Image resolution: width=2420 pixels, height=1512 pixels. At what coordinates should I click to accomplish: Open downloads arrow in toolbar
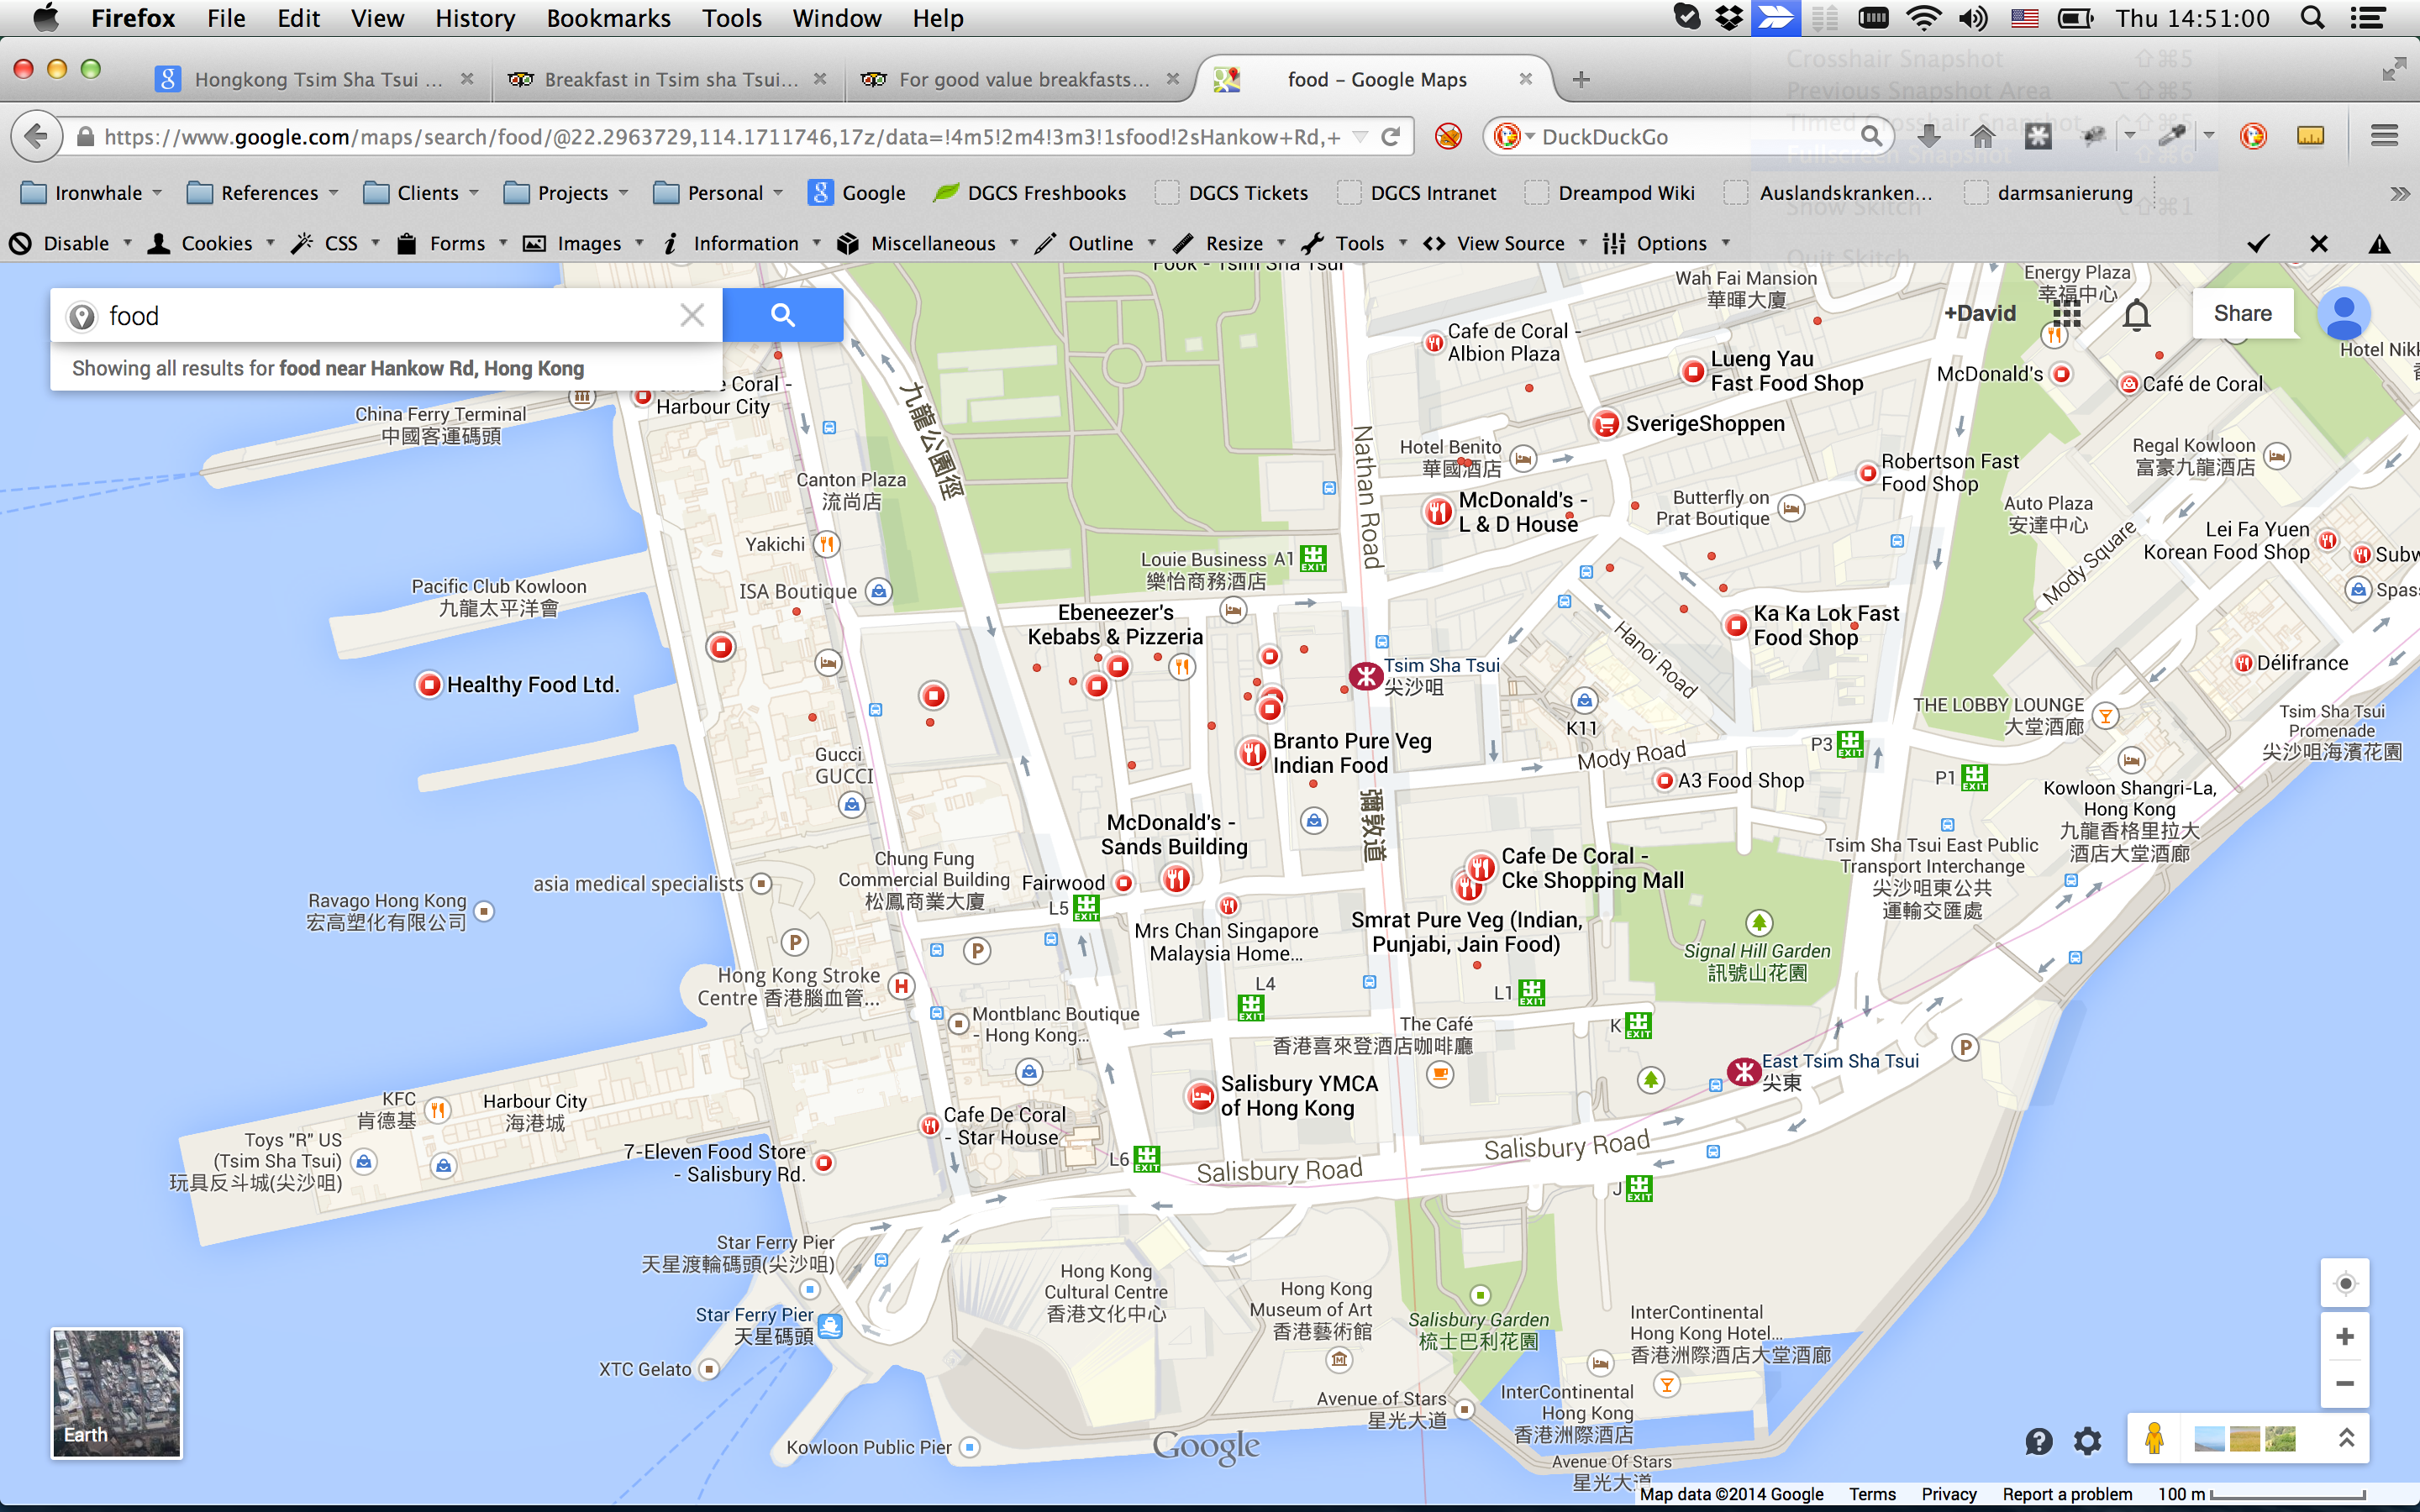[1929, 136]
